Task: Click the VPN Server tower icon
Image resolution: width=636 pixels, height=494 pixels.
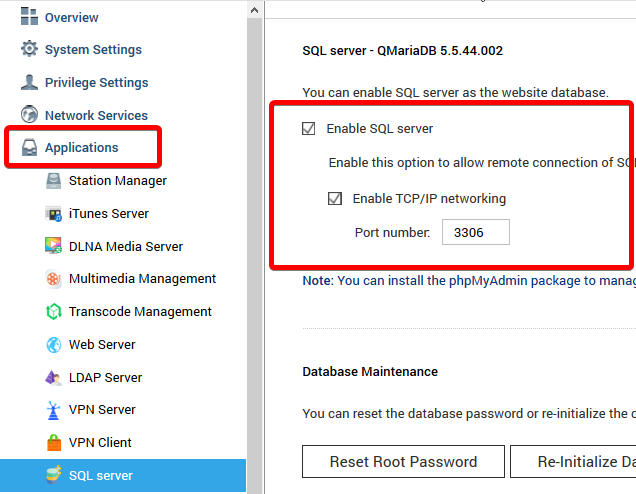Action: tap(54, 410)
